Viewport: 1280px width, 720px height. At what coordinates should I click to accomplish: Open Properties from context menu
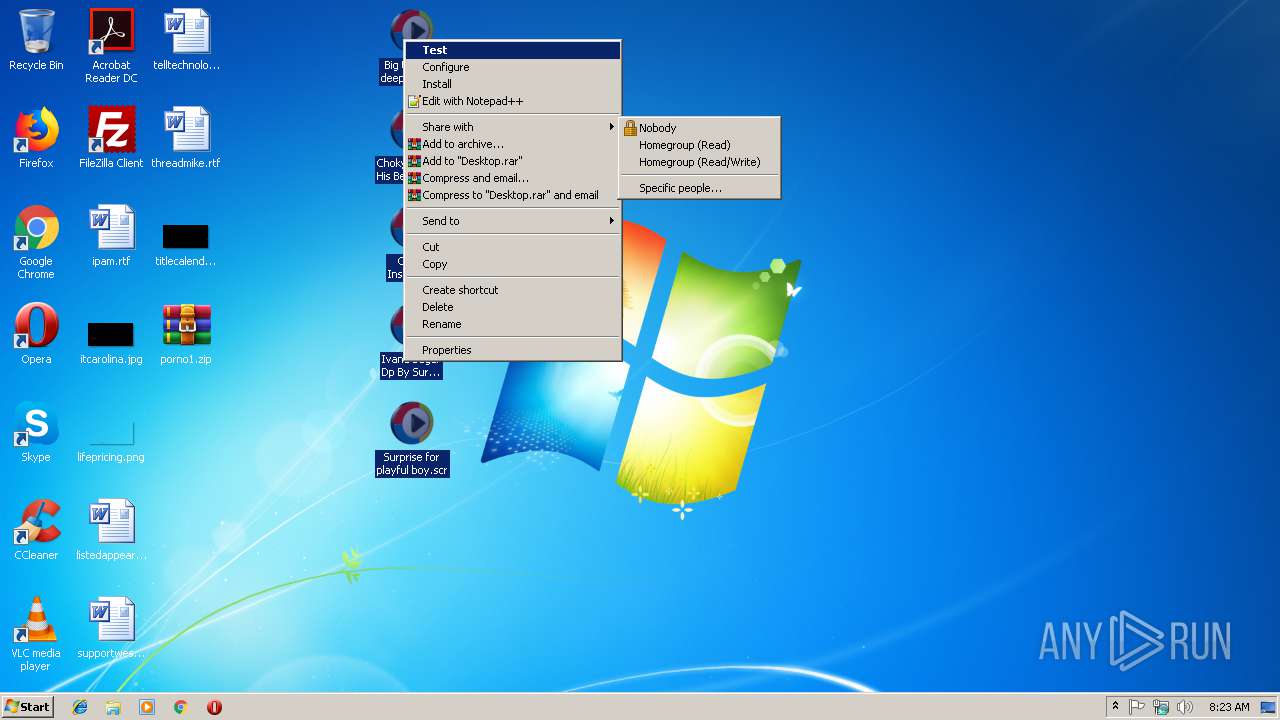[513, 350]
